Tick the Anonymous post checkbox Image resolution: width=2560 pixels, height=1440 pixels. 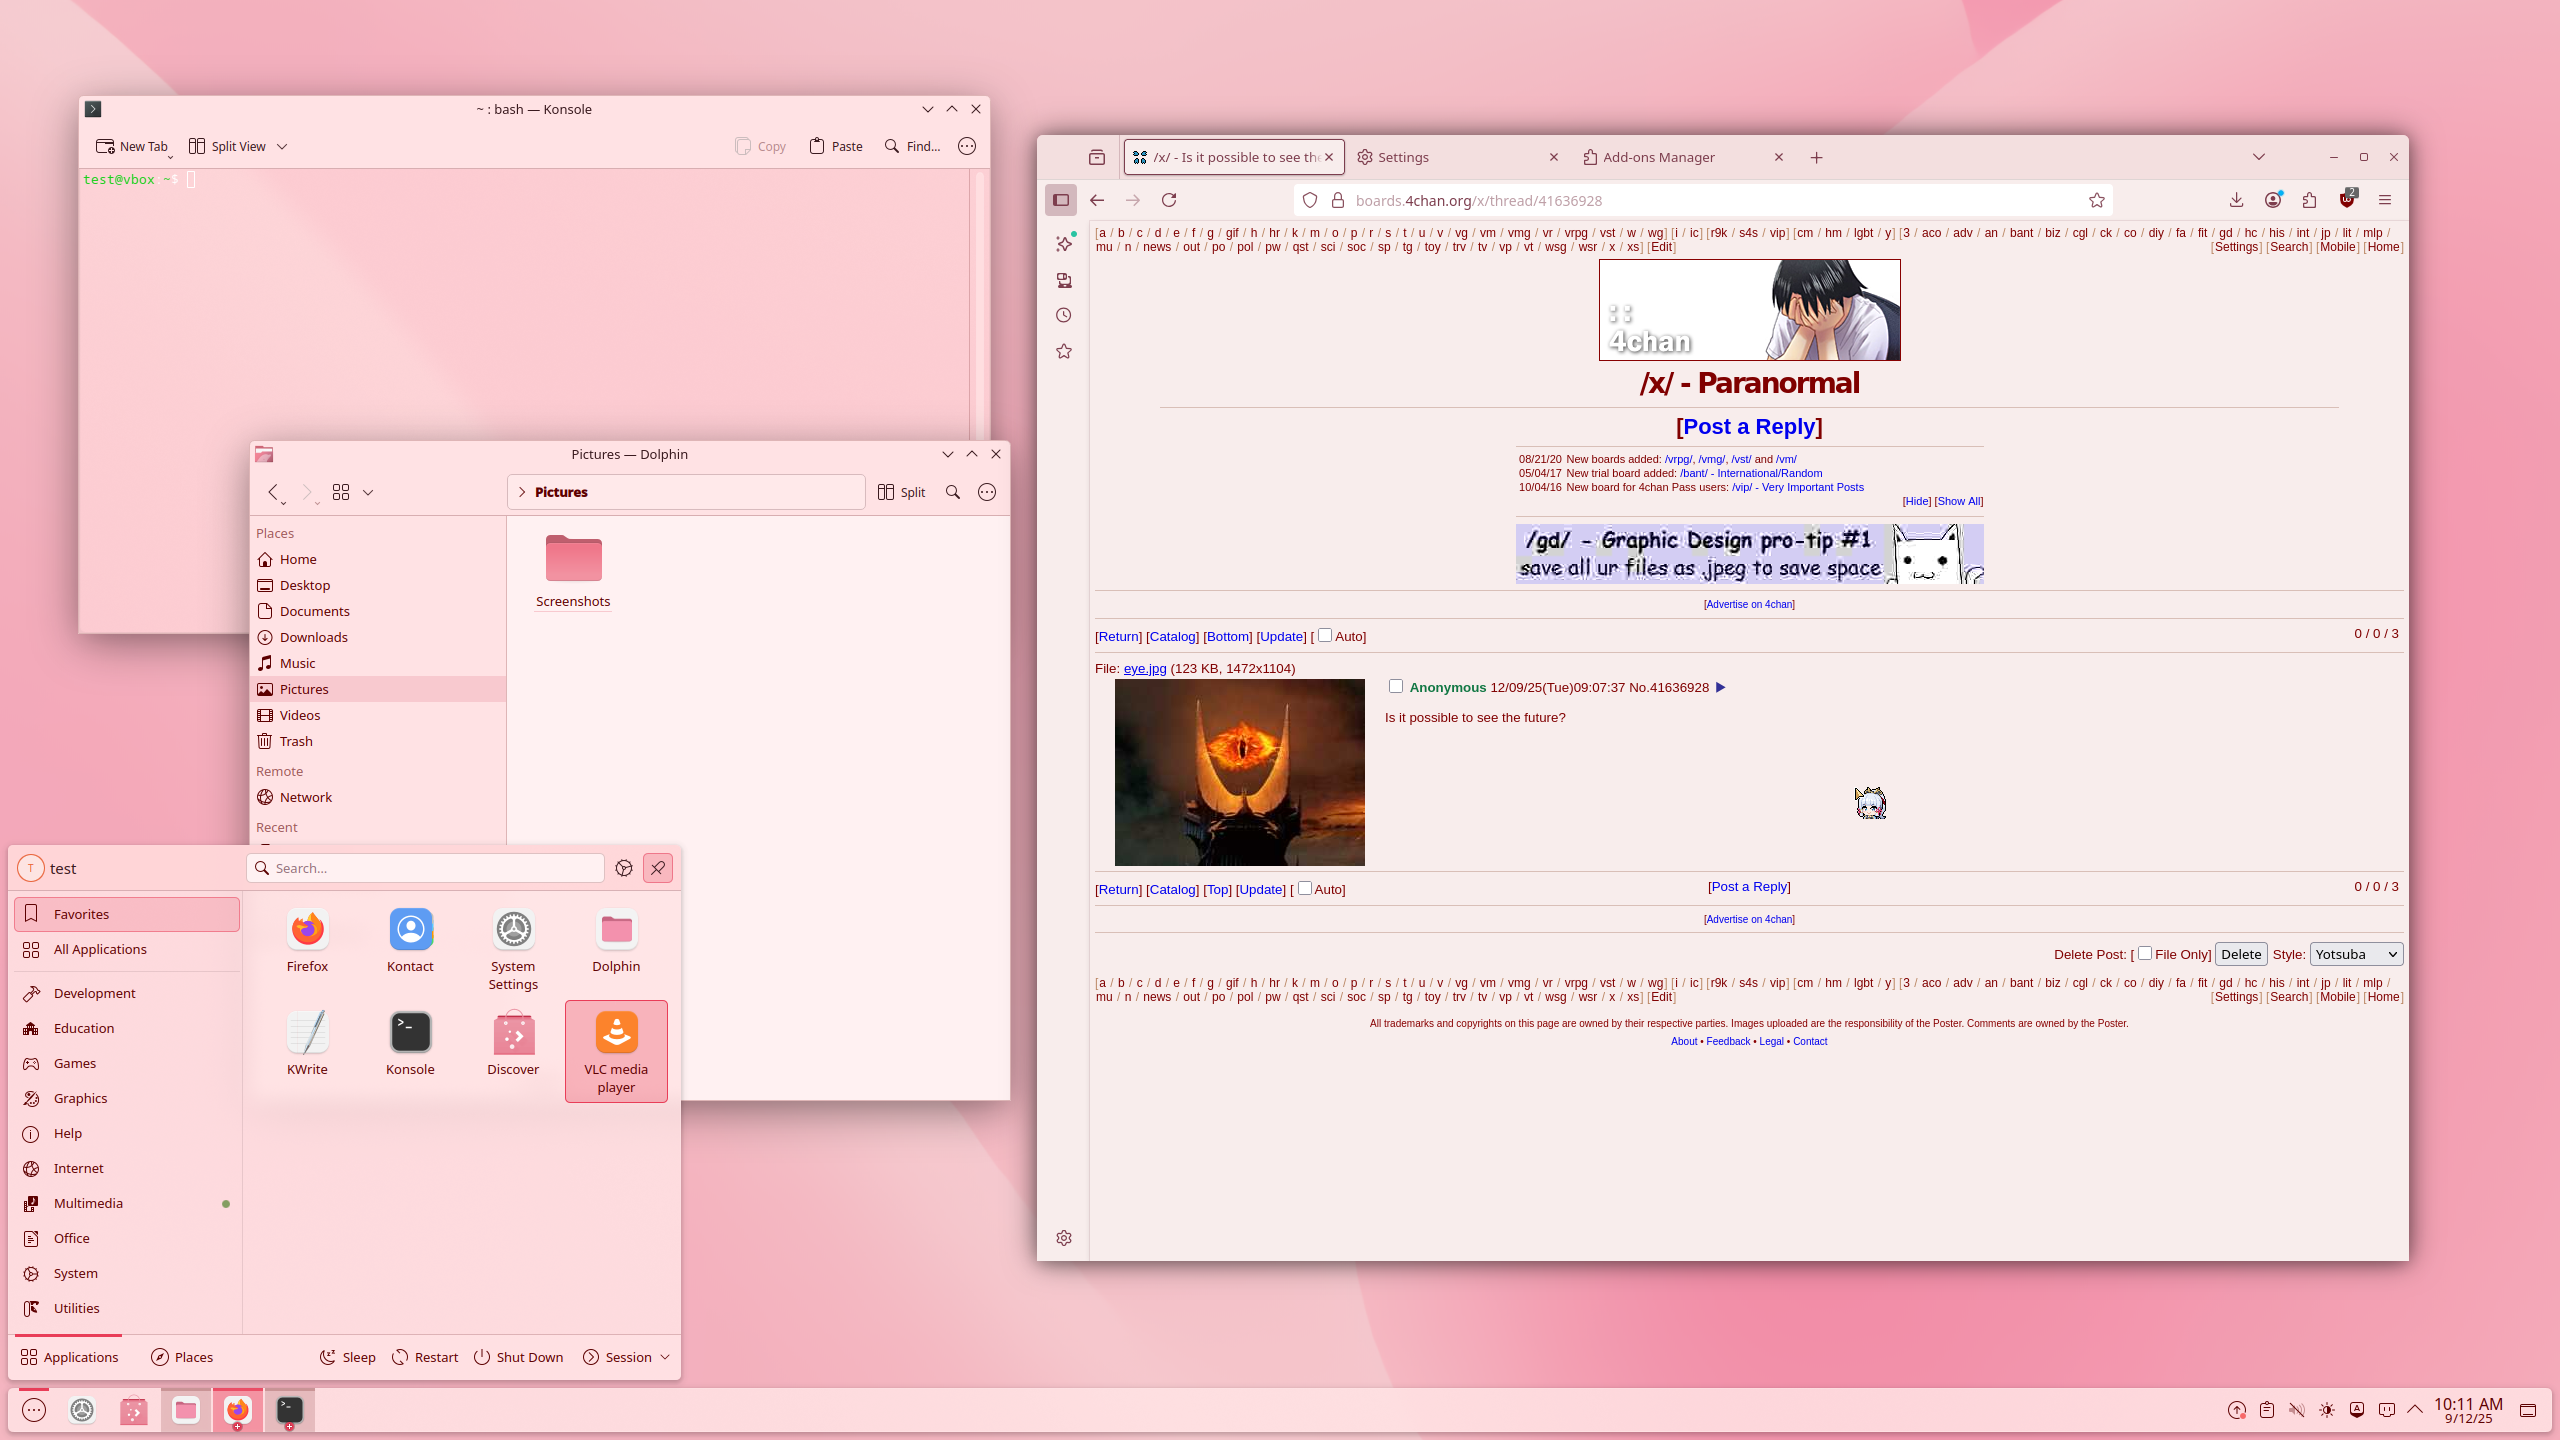tap(1396, 686)
